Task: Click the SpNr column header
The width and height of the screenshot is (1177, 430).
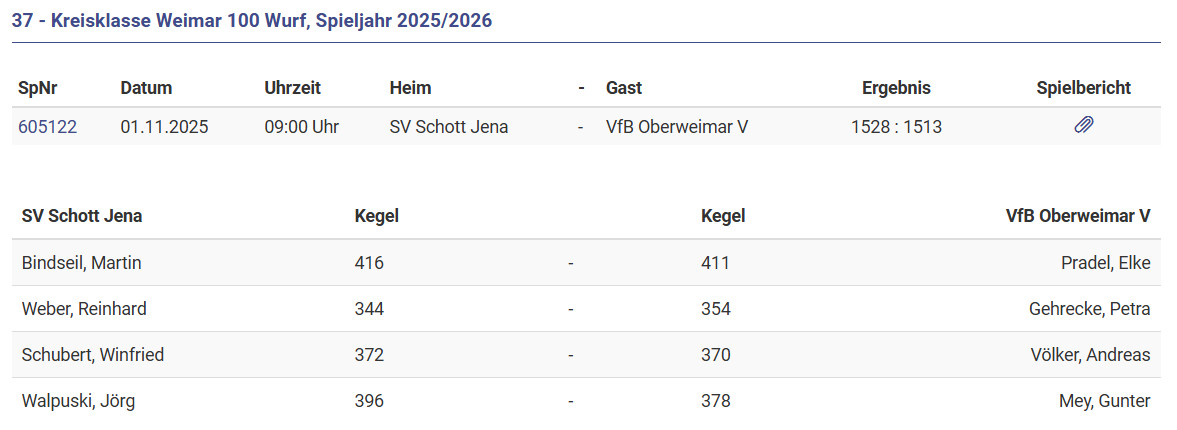Action: click(x=38, y=88)
